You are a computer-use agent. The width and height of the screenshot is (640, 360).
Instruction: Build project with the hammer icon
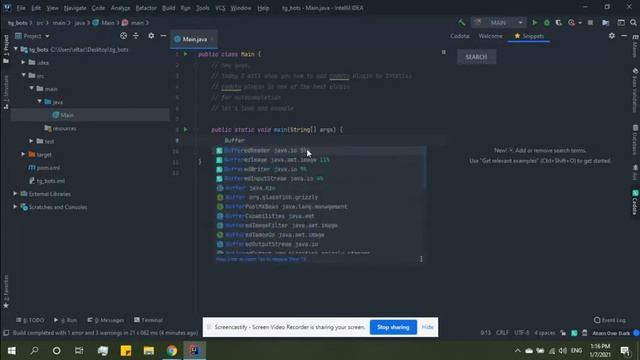click(462, 23)
